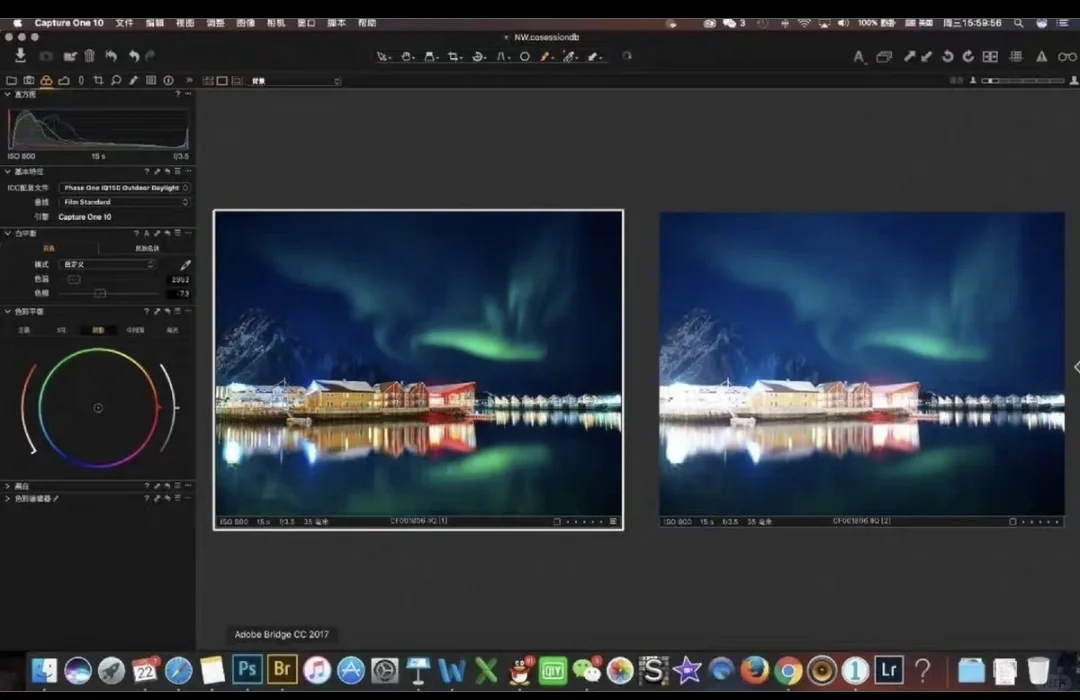Open the Color tool tab icon
Viewport: 1080px width, 700px height.
point(46,80)
